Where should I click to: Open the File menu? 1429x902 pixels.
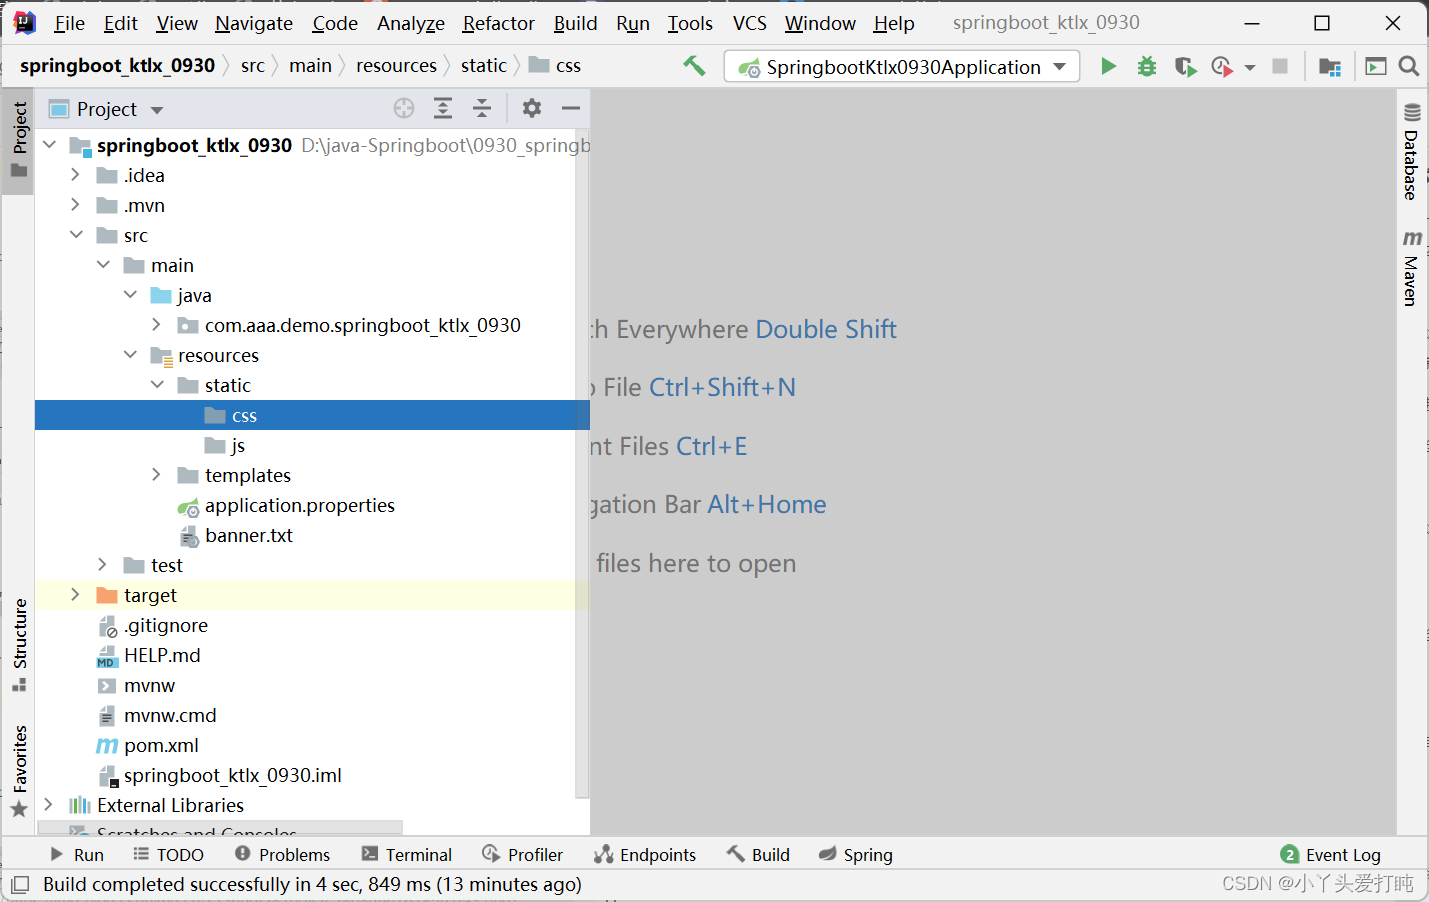[69, 23]
